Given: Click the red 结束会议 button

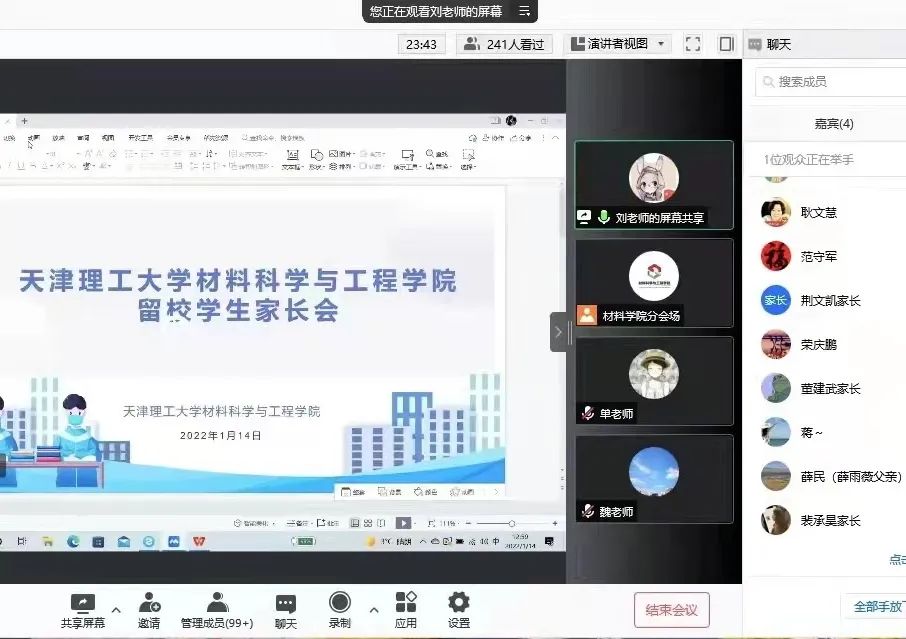Looking at the screenshot, I should click(x=672, y=609).
